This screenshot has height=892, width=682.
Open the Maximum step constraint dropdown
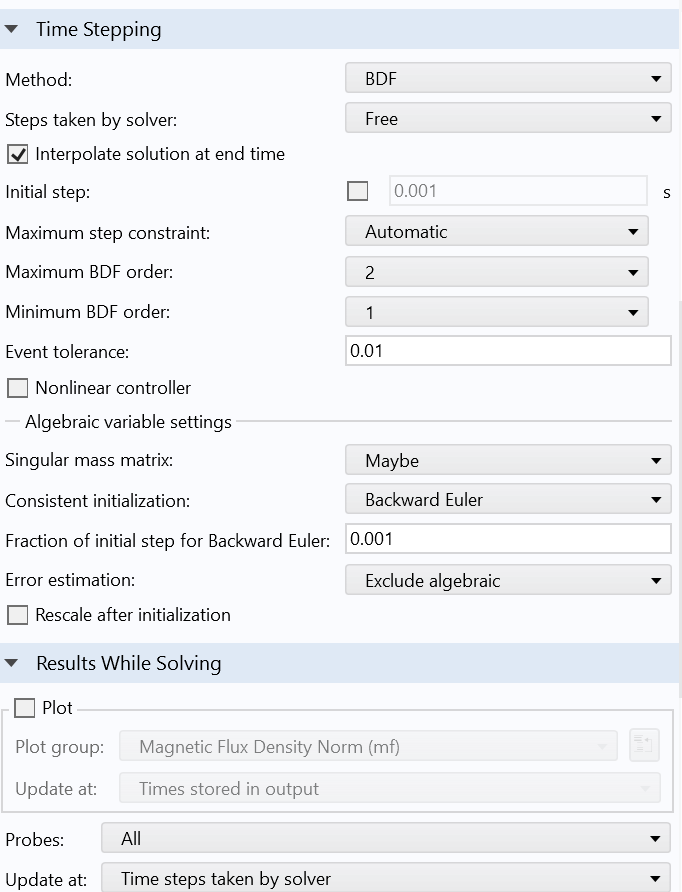[x=496, y=232]
